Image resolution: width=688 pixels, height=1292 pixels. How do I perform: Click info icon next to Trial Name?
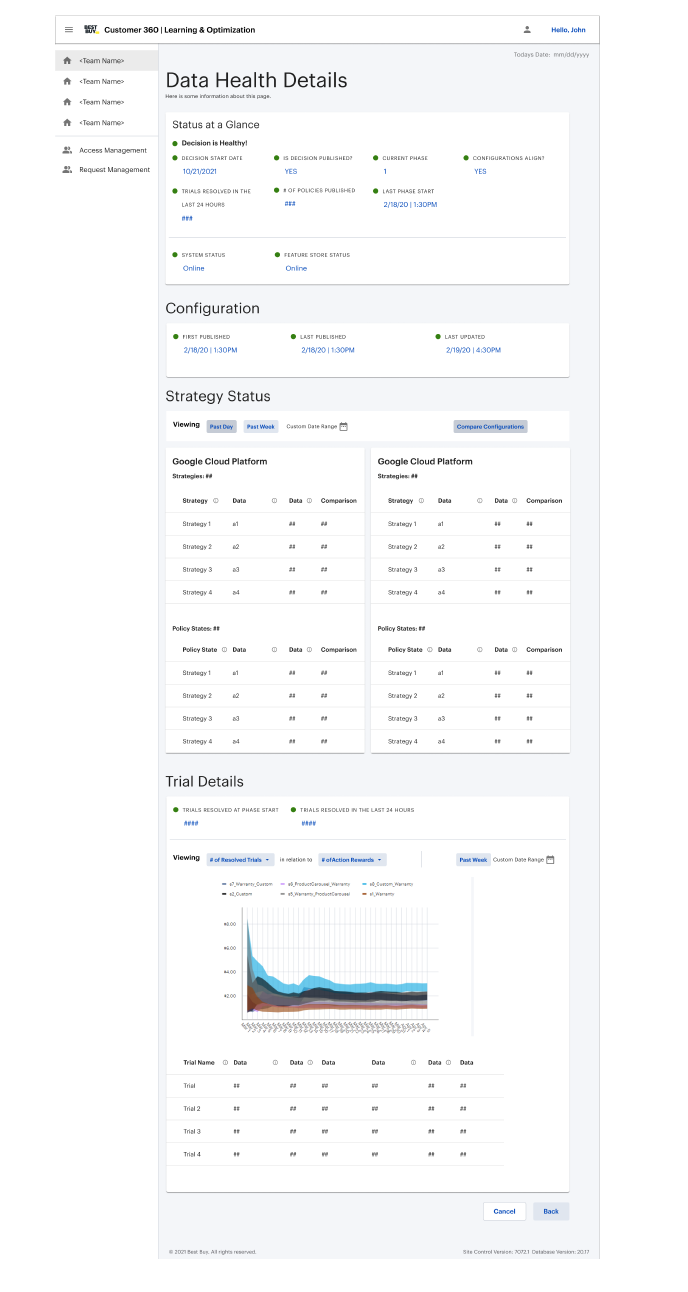[224, 1062]
